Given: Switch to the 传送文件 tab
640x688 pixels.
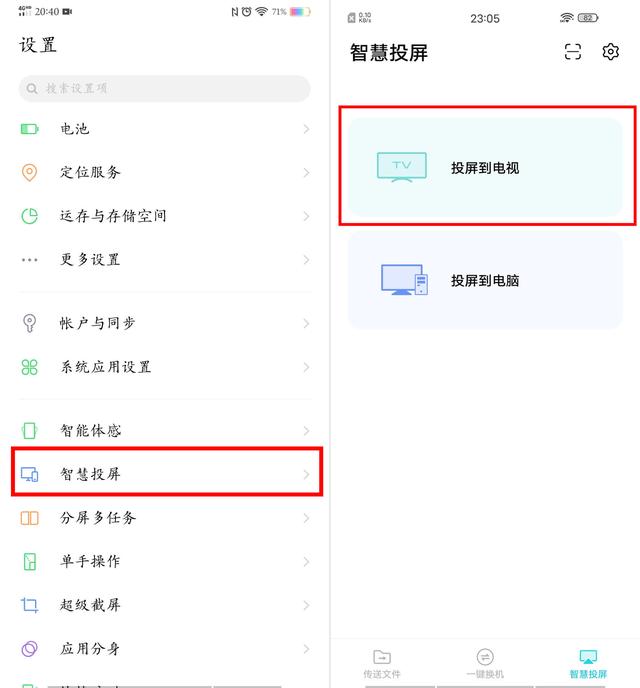Looking at the screenshot, I should click(x=382, y=663).
